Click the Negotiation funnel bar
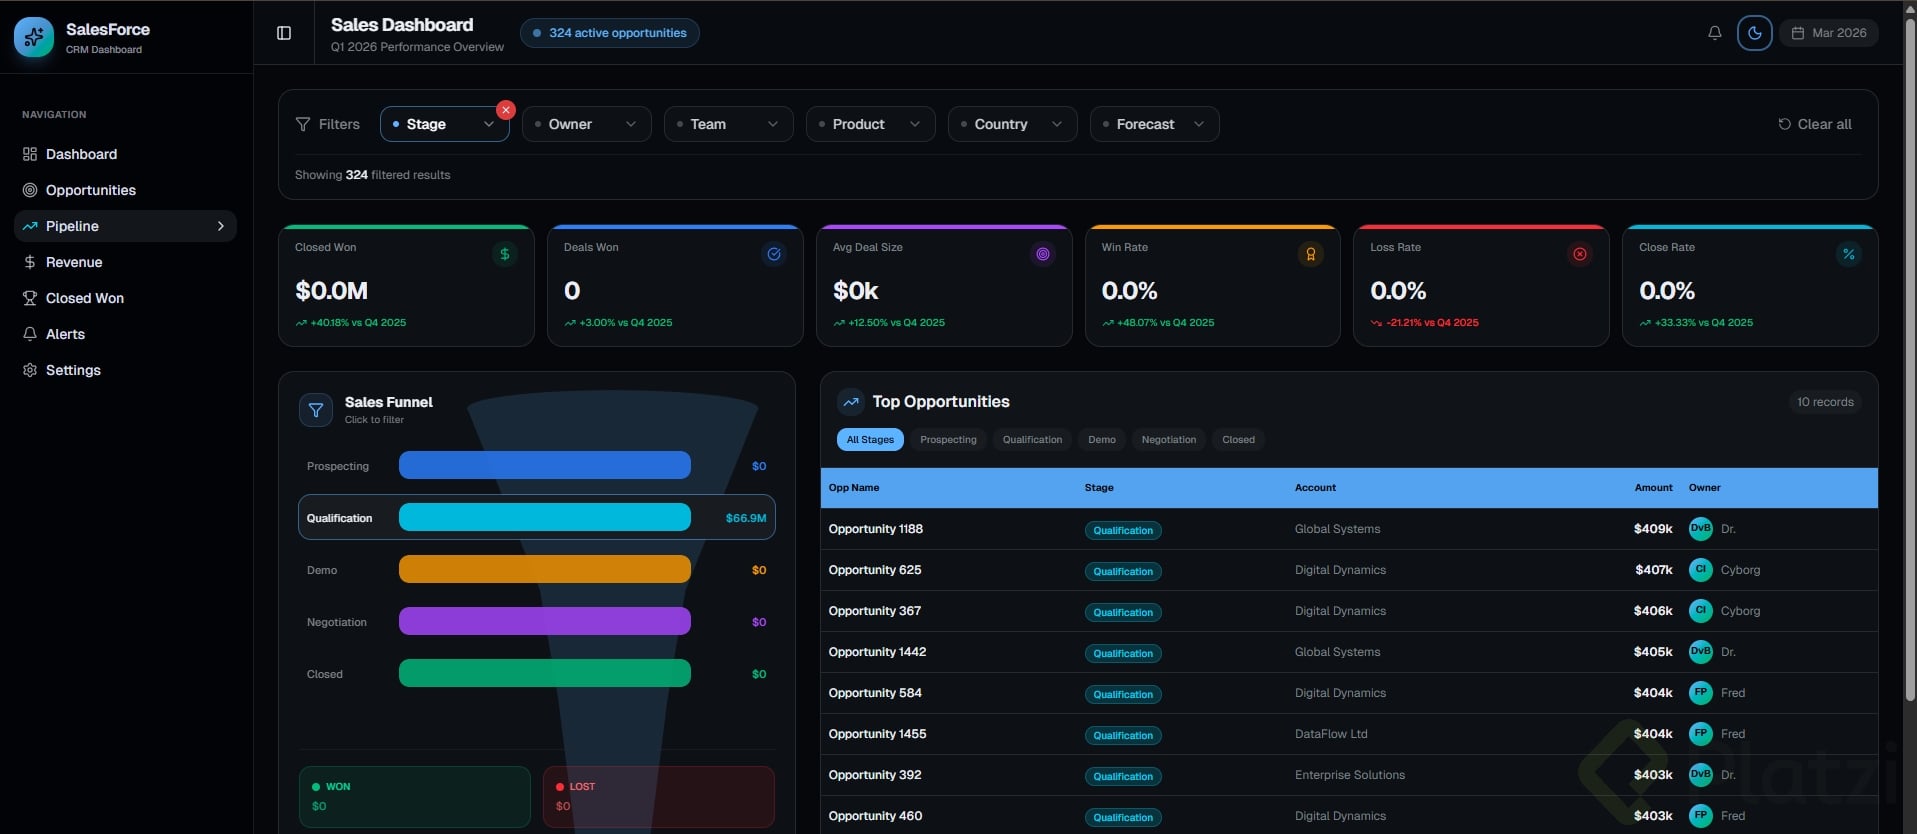Screen dimensions: 1917x834 [545, 621]
